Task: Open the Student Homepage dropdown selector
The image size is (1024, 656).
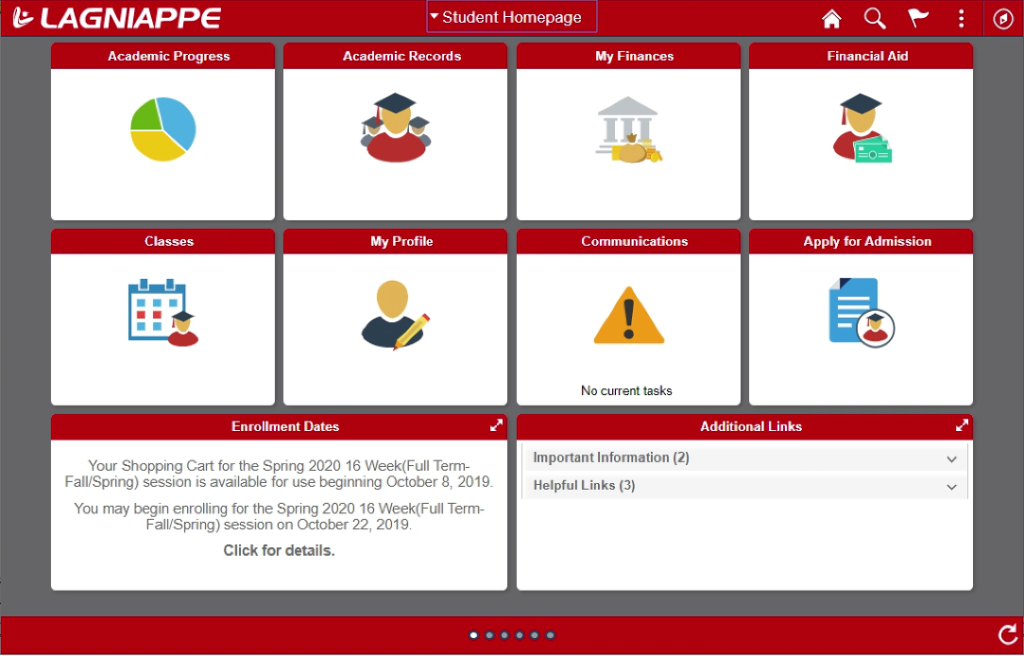Action: tap(511, 17)
